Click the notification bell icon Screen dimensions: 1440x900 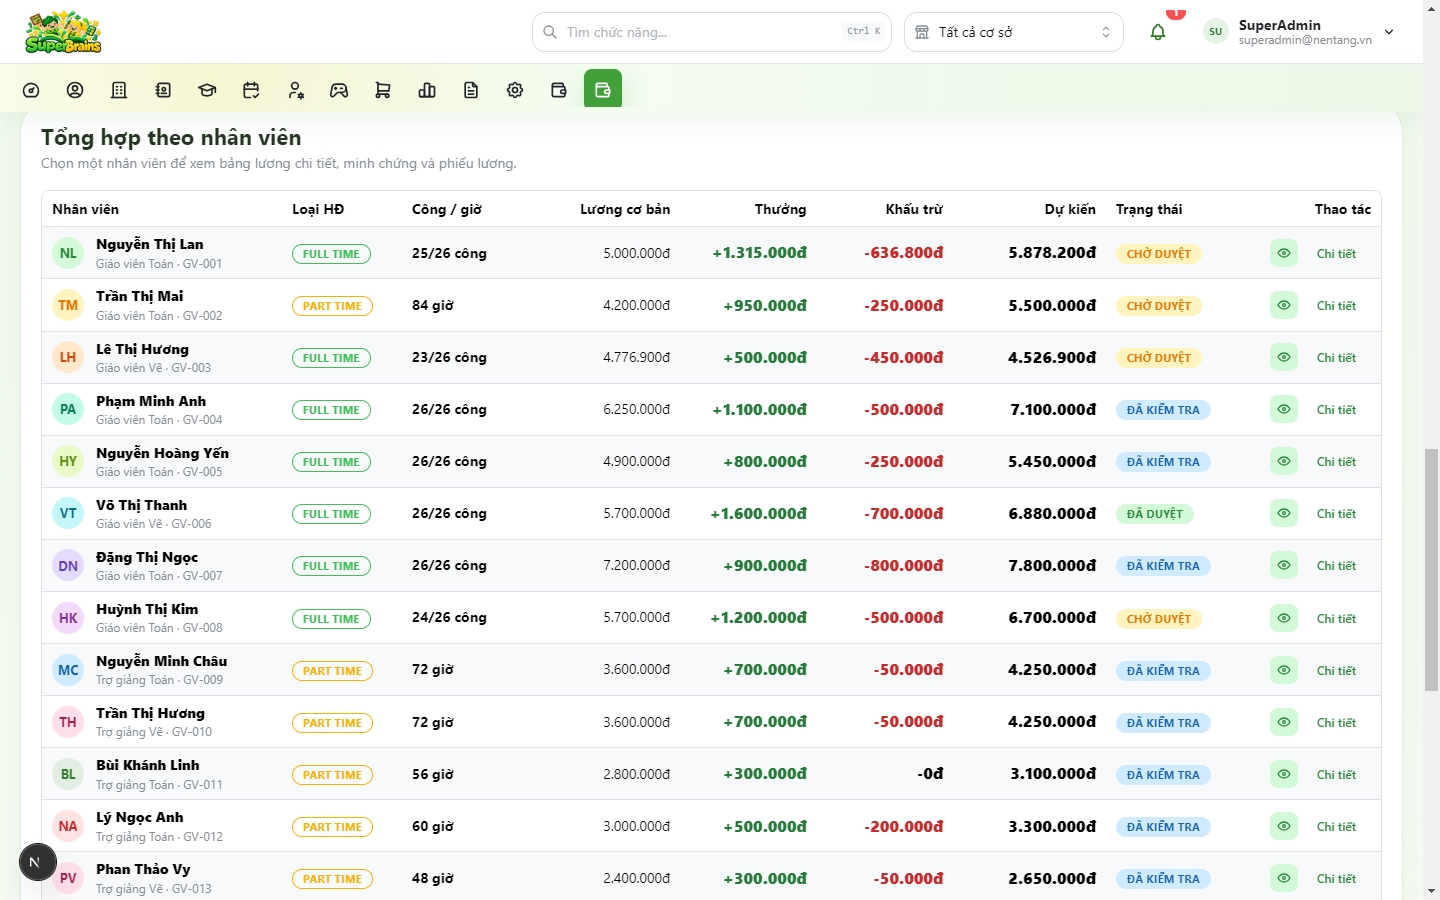point(1158,32)
